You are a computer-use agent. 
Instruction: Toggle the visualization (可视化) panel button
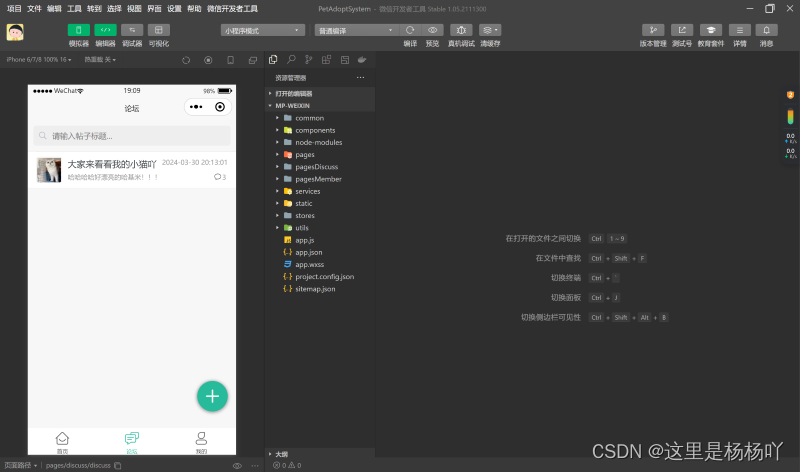click(159, 30)
